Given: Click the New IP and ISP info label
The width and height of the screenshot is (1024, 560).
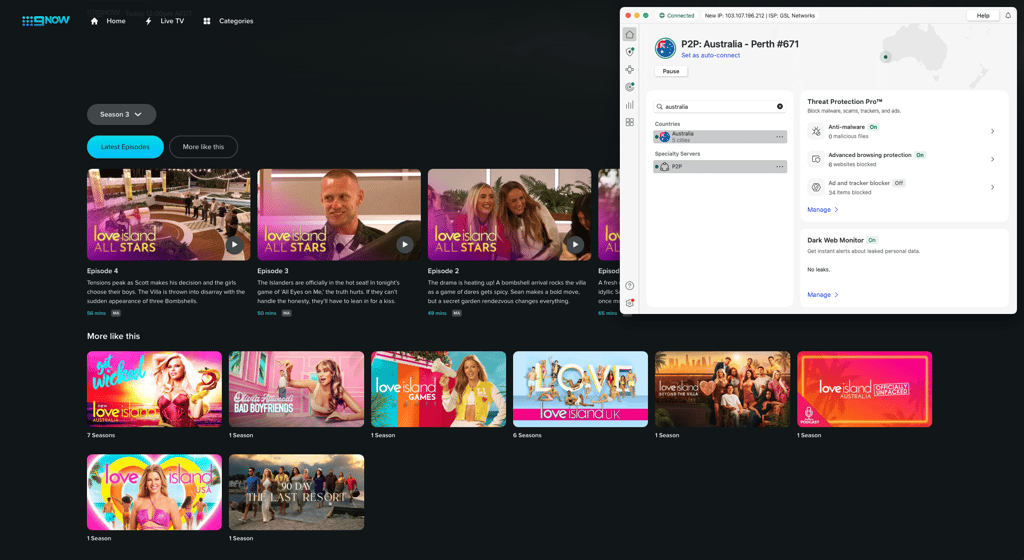Looking at the screenshot, I should (x=760, y=16).
